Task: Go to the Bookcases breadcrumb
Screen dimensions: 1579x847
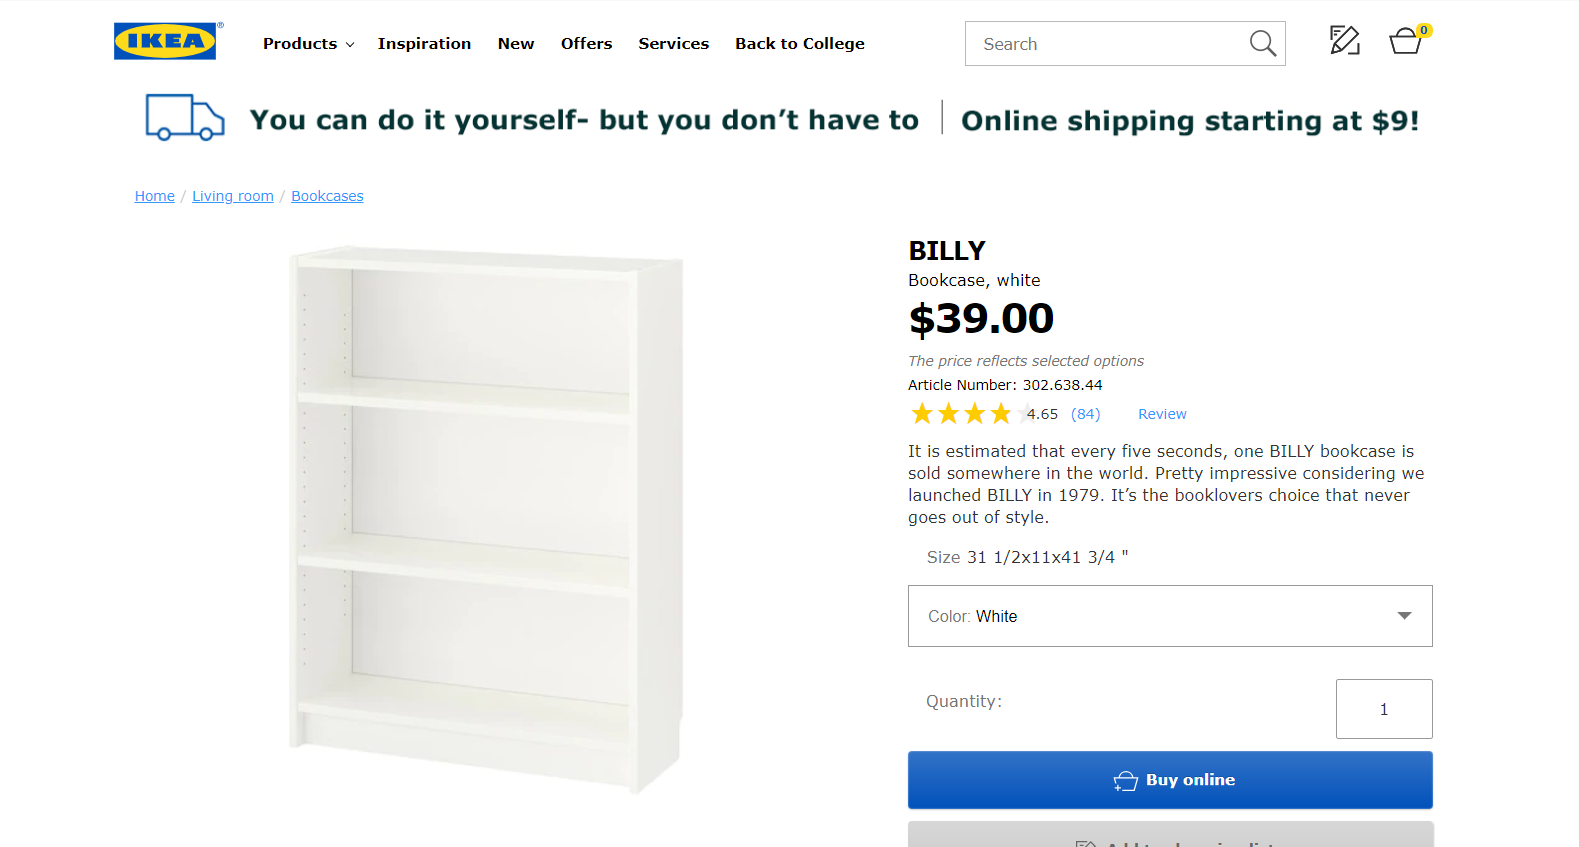Action: (327, 196)
